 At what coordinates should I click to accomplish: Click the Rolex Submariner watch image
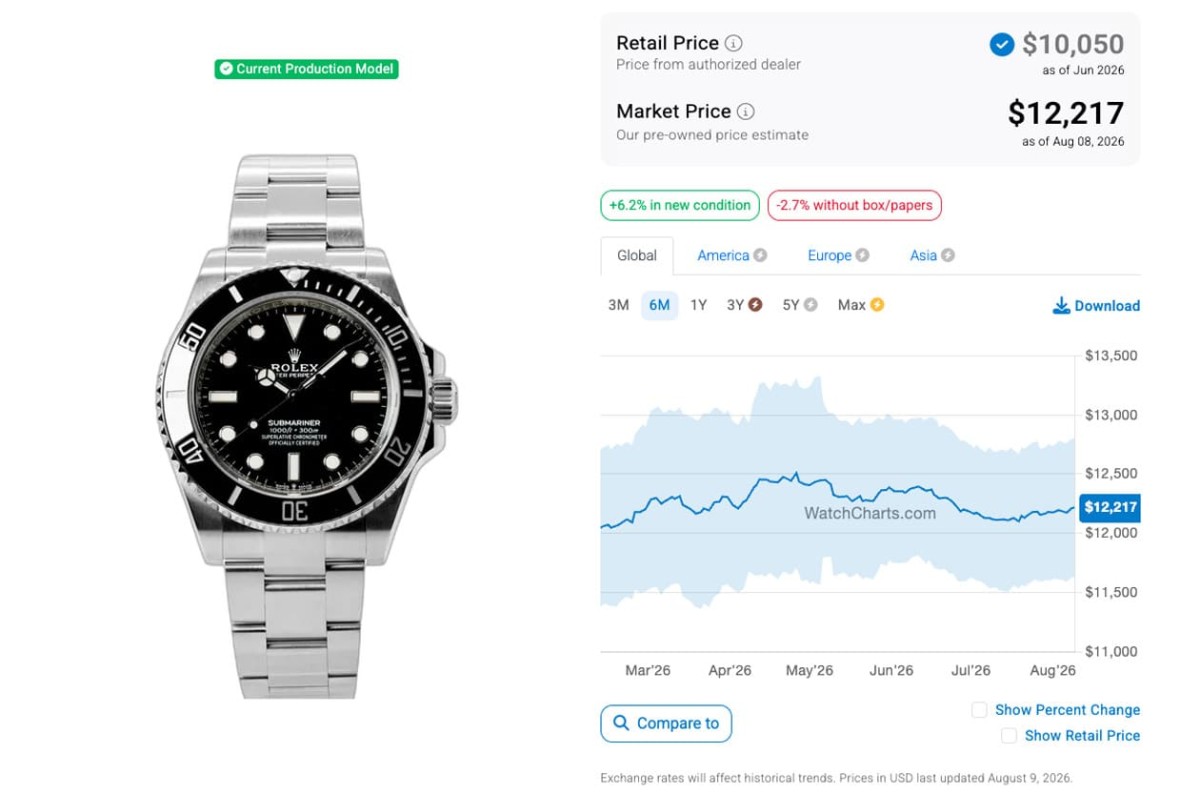(x=307, y=426)
